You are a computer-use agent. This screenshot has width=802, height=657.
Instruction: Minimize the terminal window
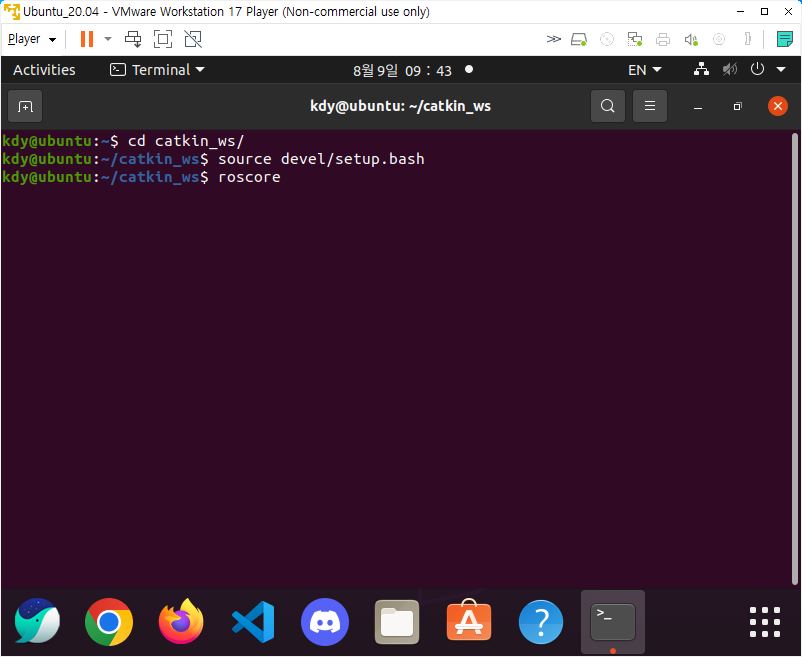tap(698, 106)
